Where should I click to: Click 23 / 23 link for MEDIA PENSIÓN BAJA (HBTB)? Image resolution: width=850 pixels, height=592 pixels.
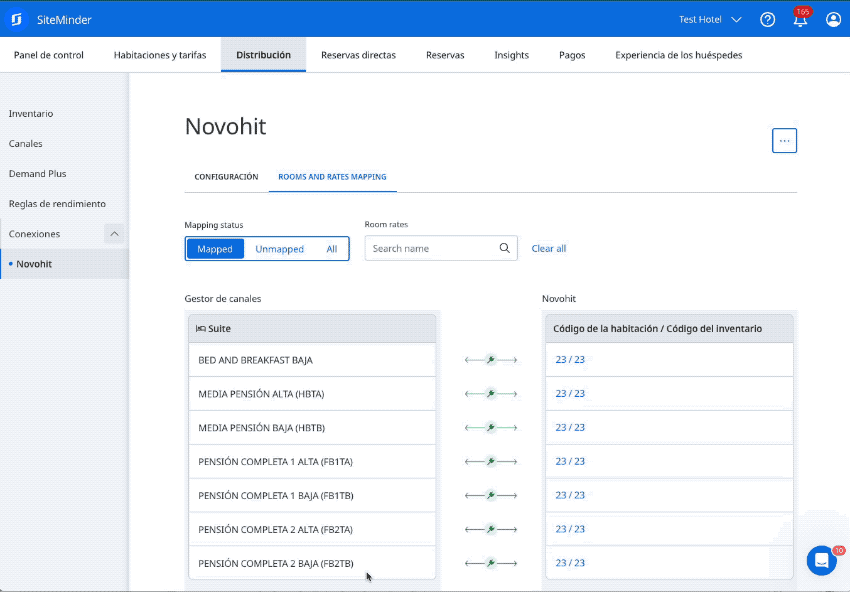(570, 427)
